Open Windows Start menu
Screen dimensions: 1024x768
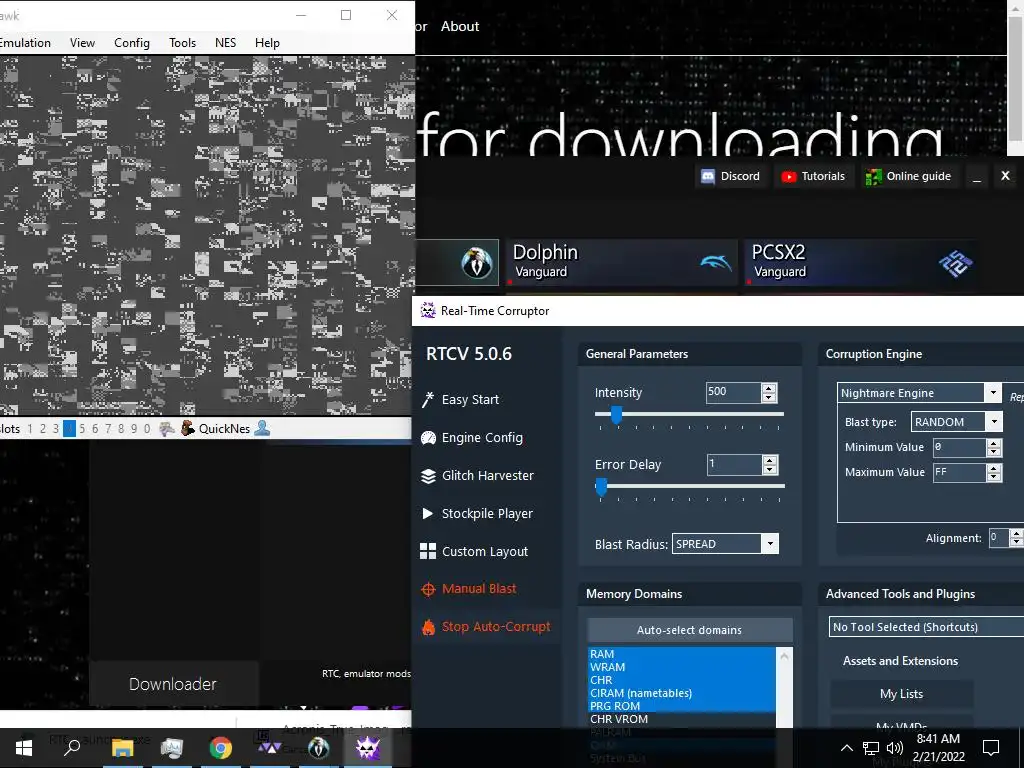(x=24, y=747)
